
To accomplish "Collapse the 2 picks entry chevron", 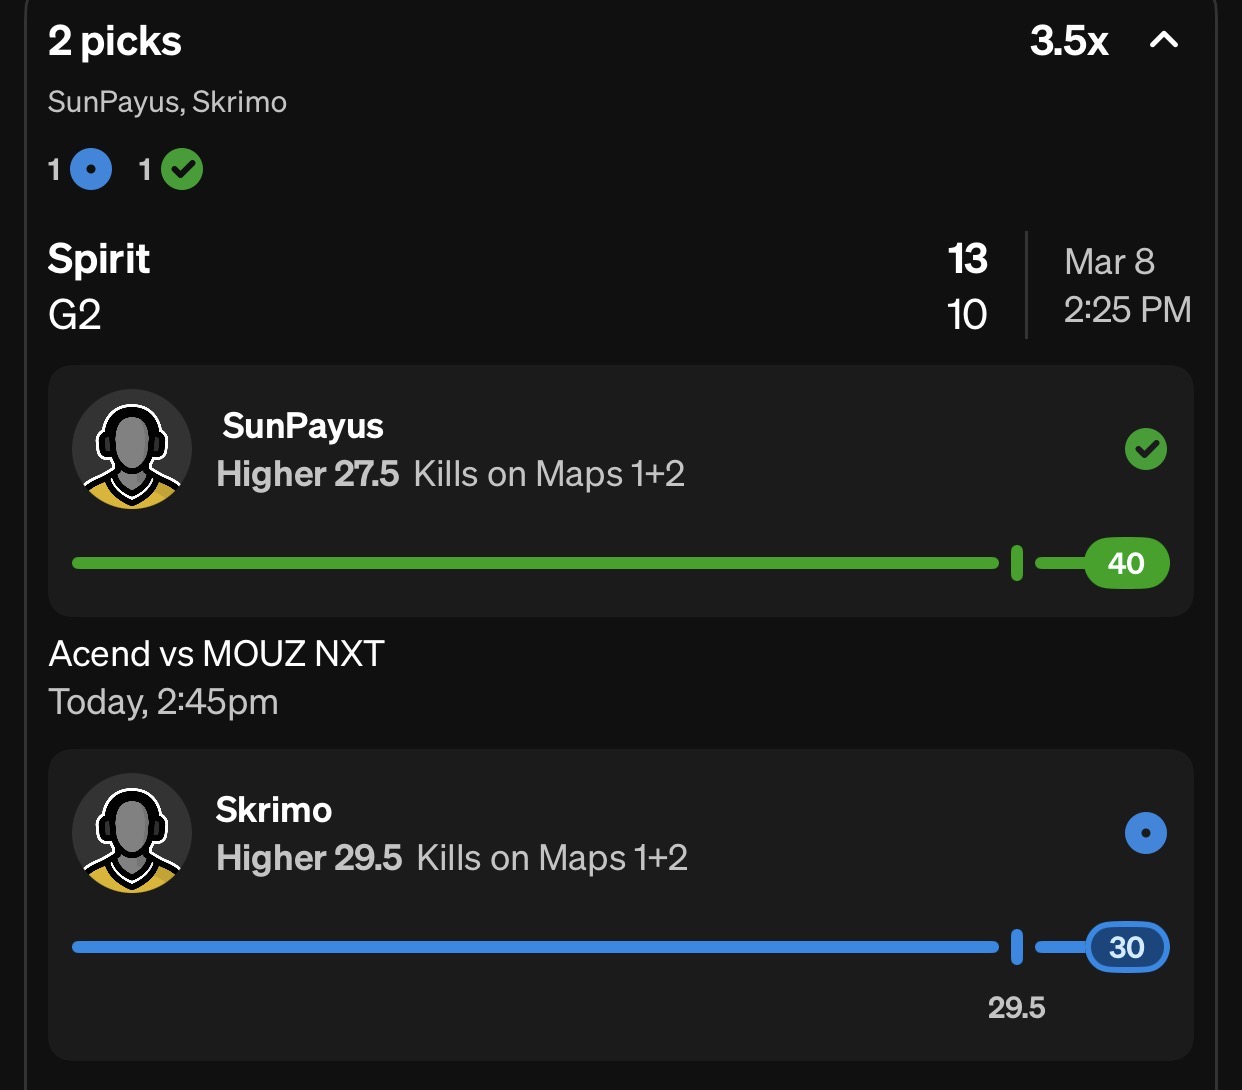I will pos(1164,41).
